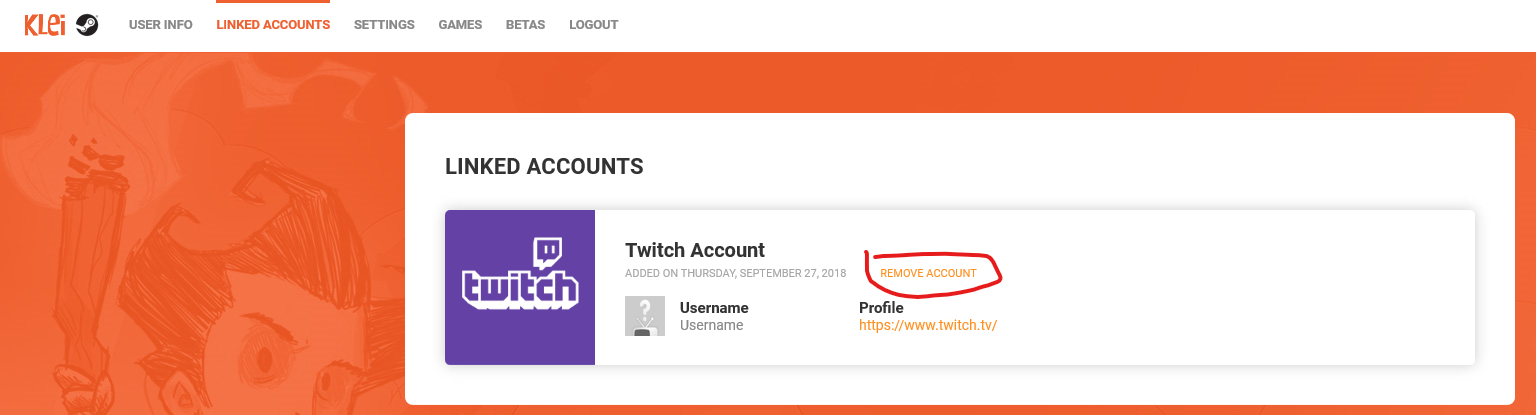Image resolution: width=1536 pixels, height=415 pixels.
Task: Log out using the Logout menu item
Action: click(x=593, y=25)
